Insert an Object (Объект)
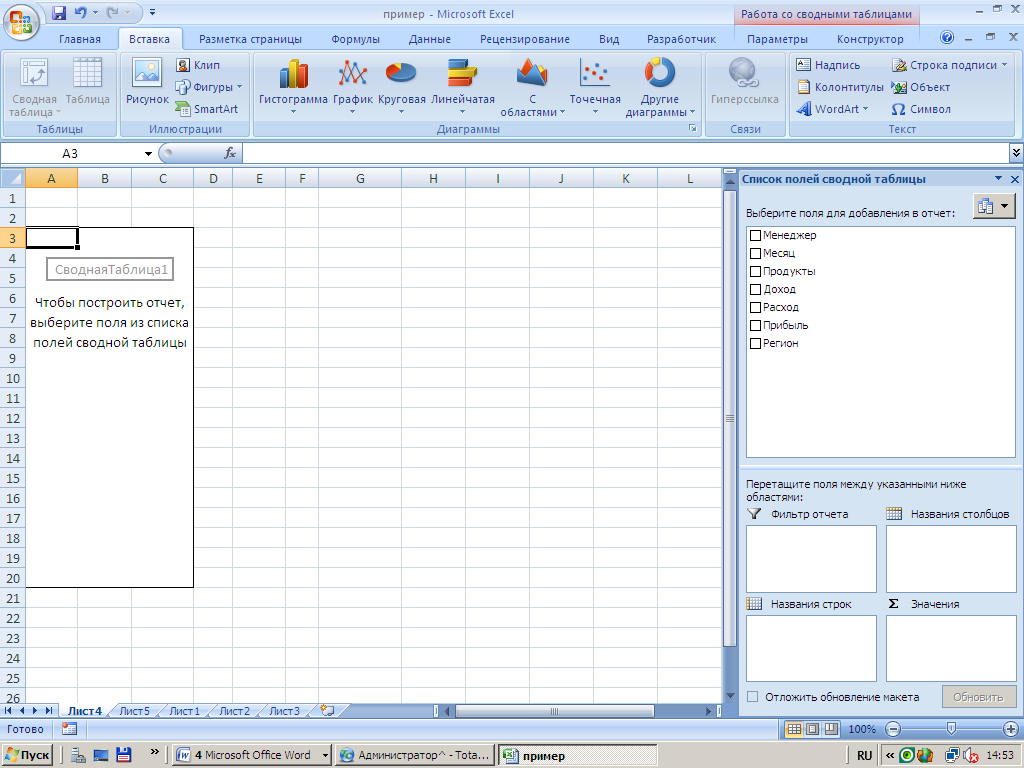Image resolution: width=1024 pixels, height=768 pixels. (x=921, y=87)
